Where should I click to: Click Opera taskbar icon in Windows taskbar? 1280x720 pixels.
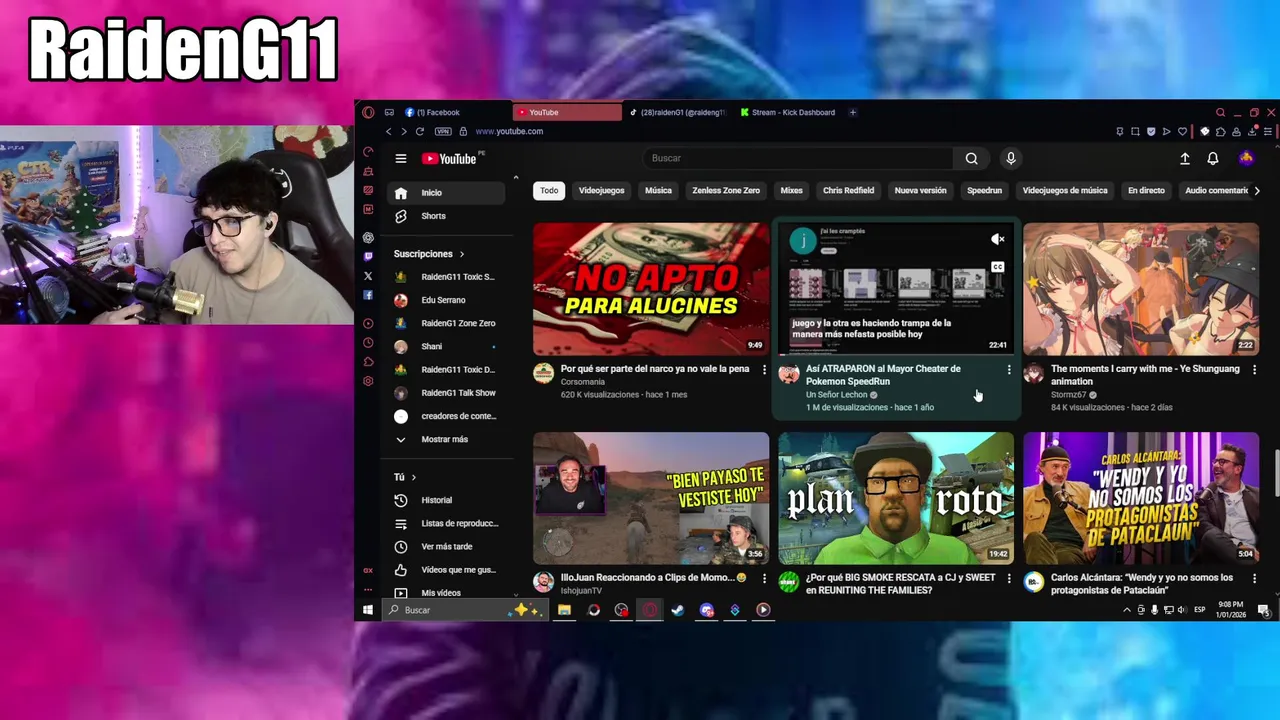pos(650,610)
